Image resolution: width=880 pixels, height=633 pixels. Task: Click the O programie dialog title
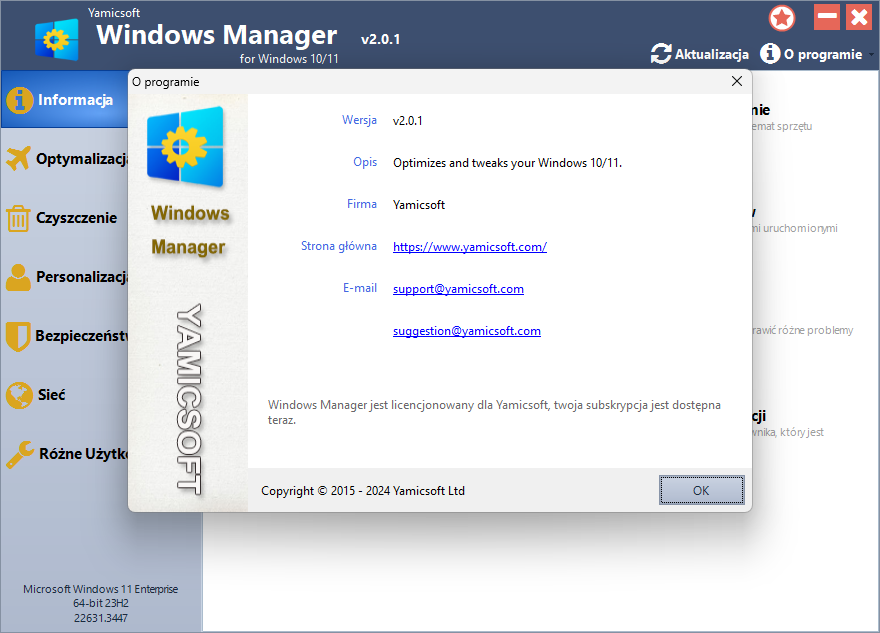pyautogui.click(x=166, y=82)
